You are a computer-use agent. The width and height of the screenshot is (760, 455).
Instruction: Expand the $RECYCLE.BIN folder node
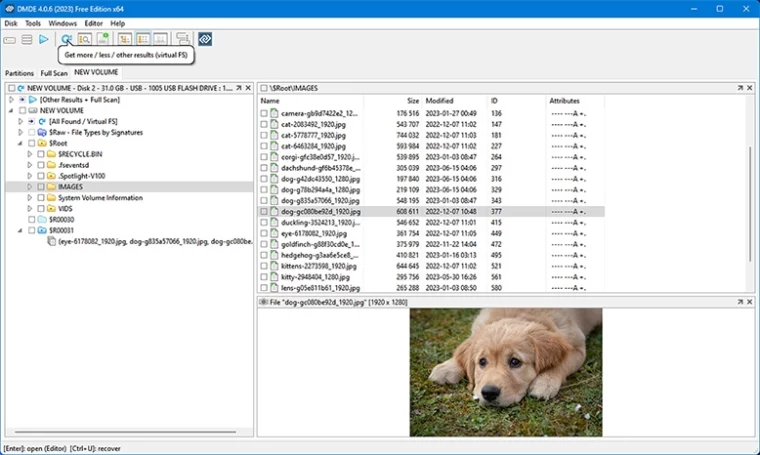(30, 154)
